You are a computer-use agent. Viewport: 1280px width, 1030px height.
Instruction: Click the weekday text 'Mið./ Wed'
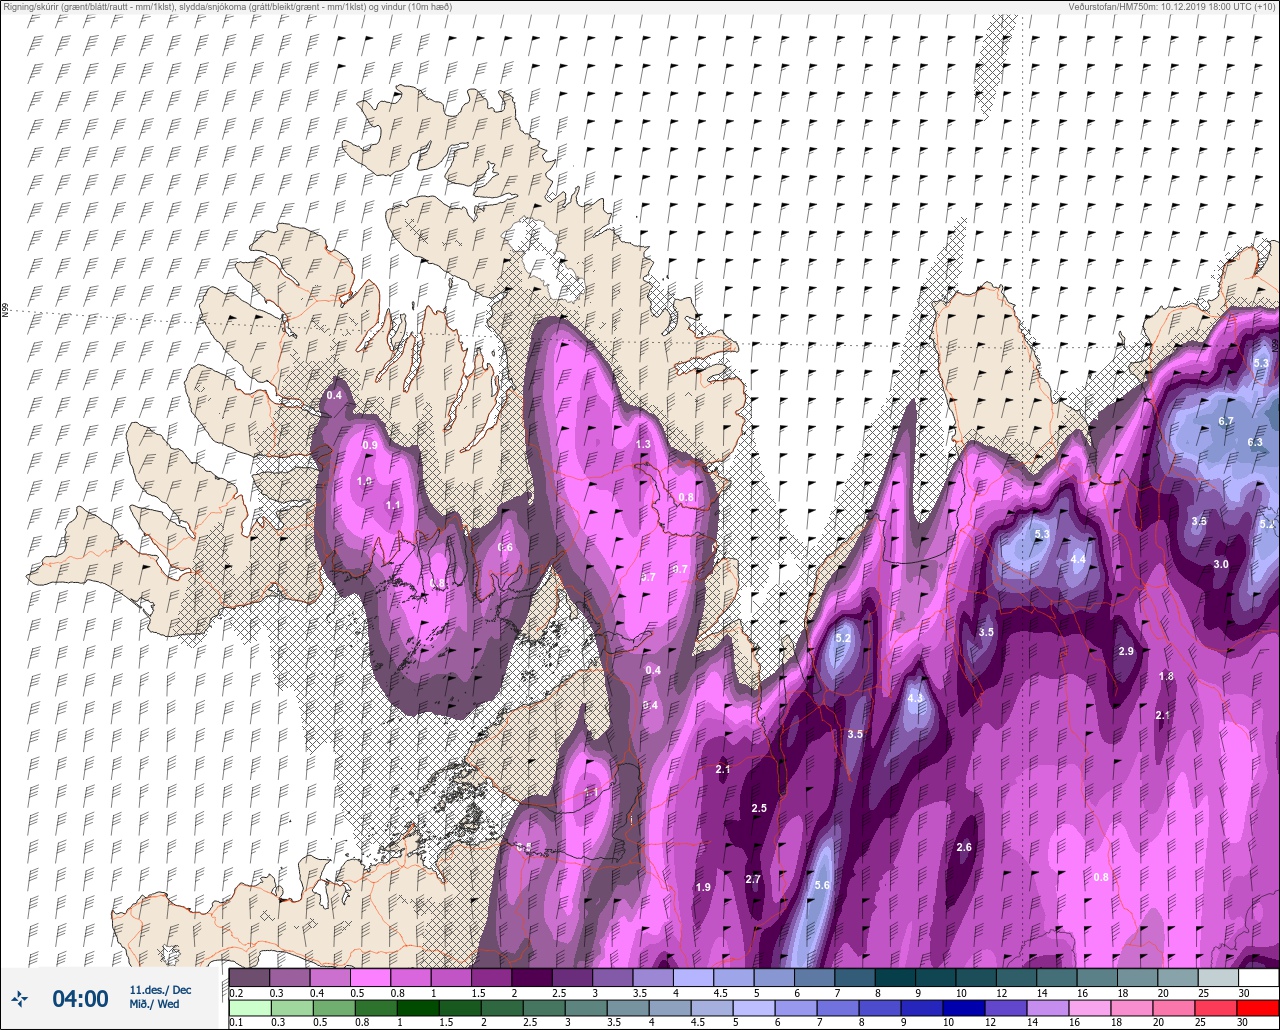[155, 1004]
